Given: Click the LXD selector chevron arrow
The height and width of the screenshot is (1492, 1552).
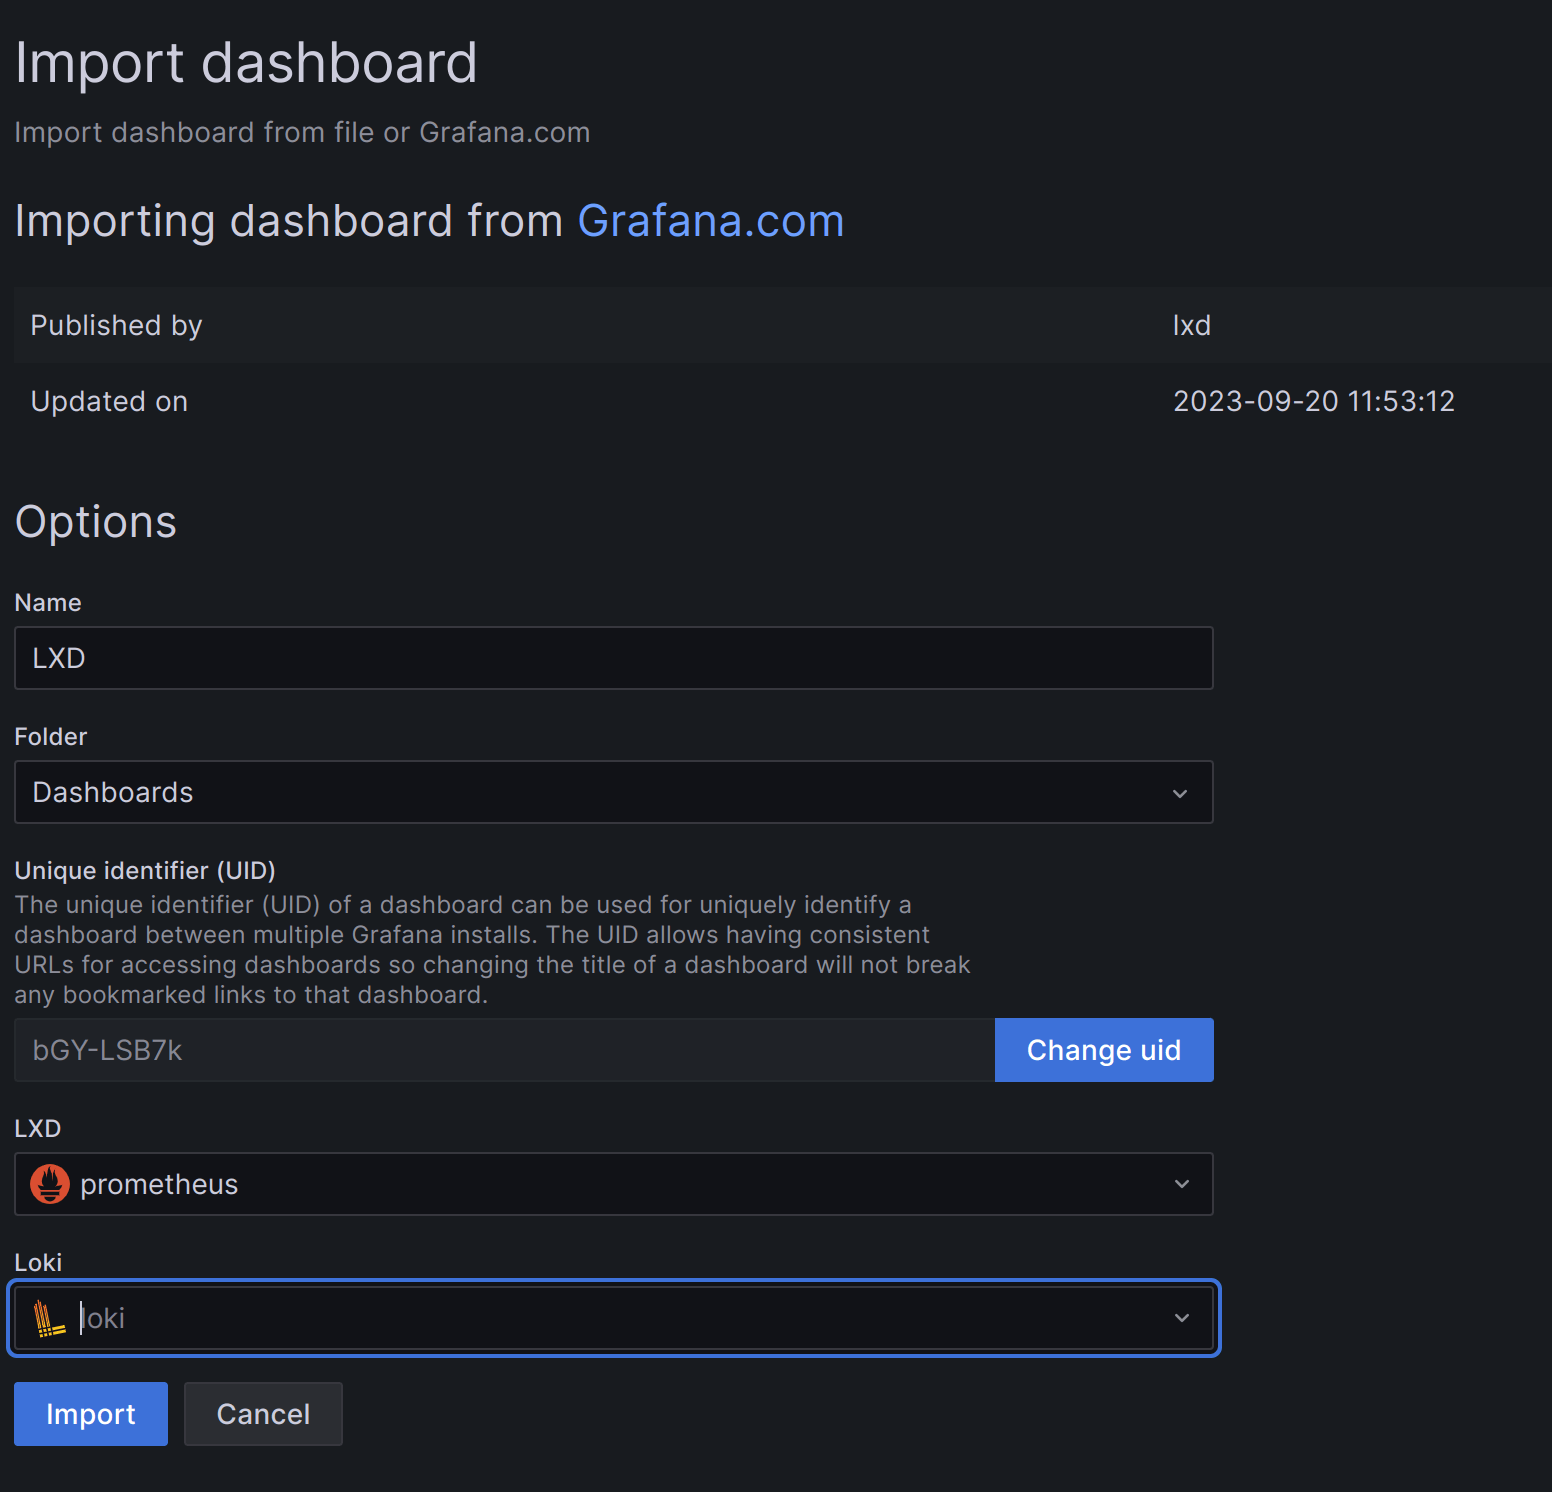Looking at the screenshot, I should point(1181,1184).
